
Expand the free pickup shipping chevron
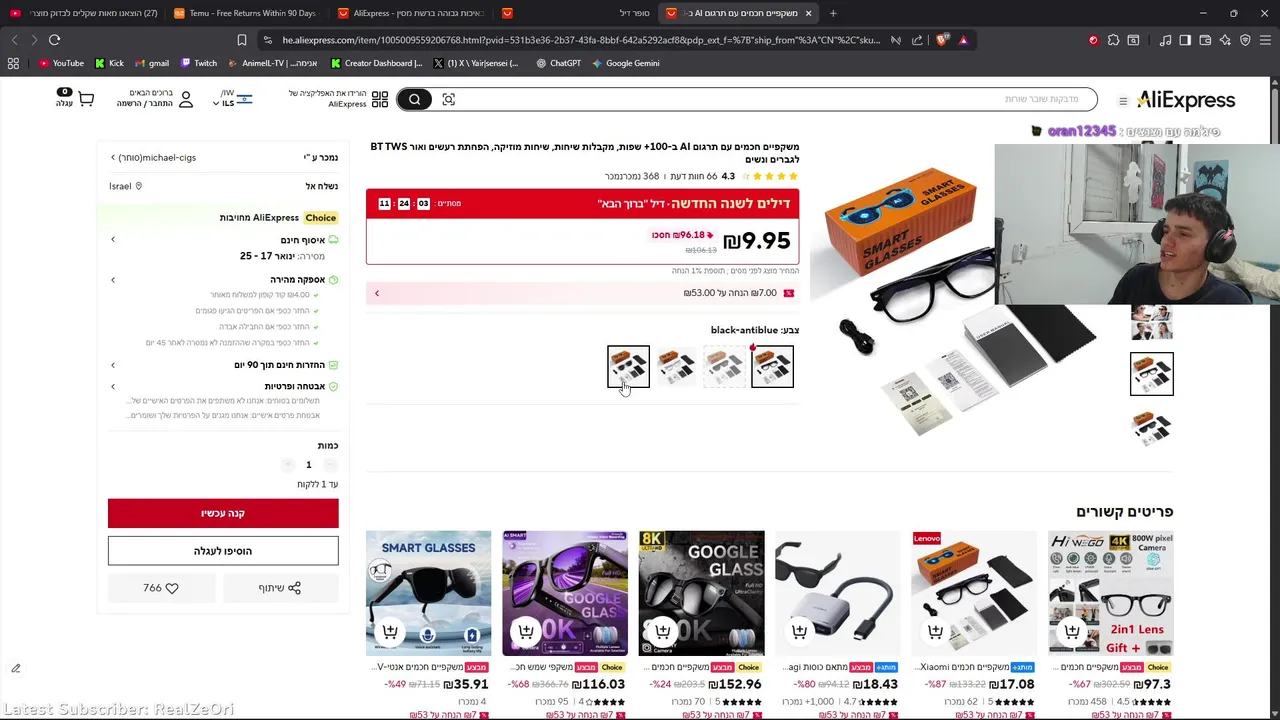[113, 240]
